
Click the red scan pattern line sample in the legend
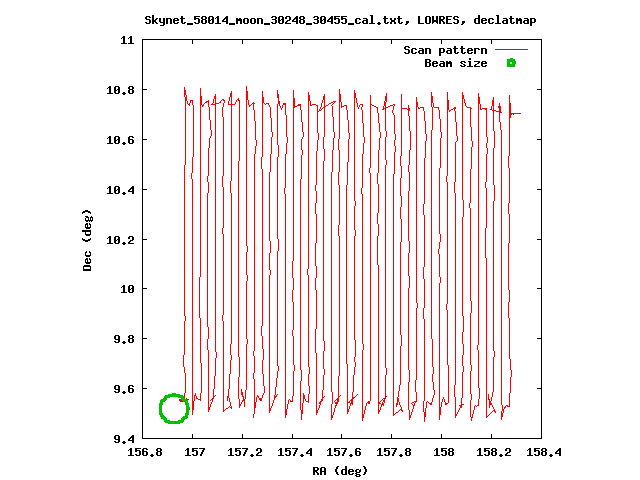[x=511, y=49]
